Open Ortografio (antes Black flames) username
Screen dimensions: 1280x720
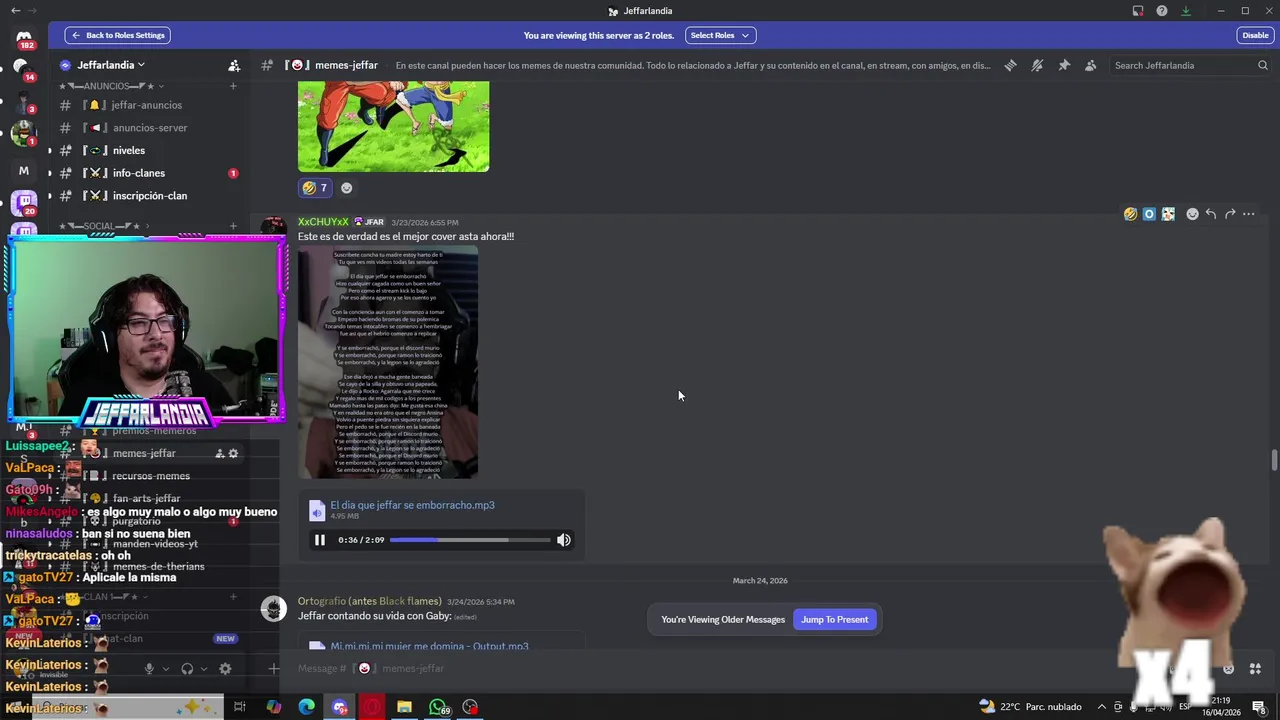coord(369,601)
